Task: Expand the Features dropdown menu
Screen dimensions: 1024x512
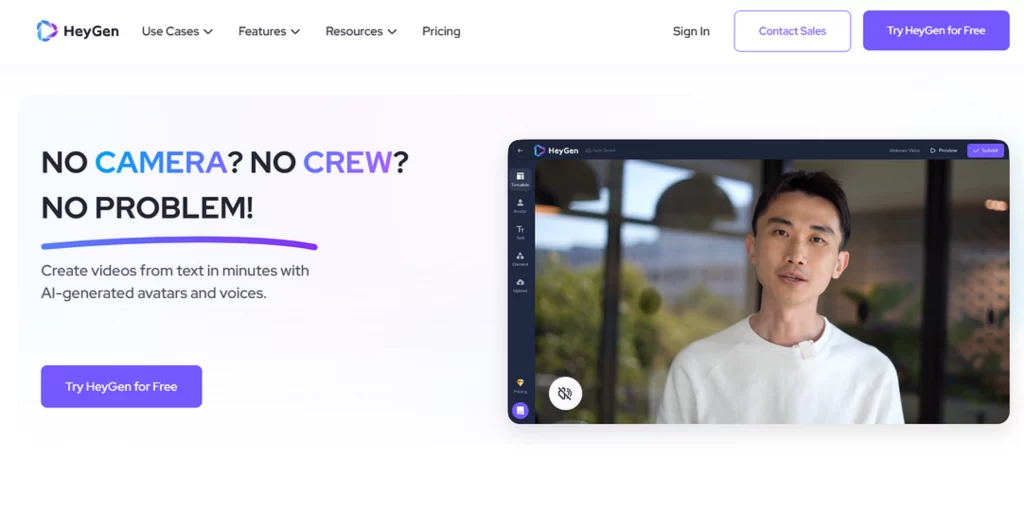Action: coord(269,31)
